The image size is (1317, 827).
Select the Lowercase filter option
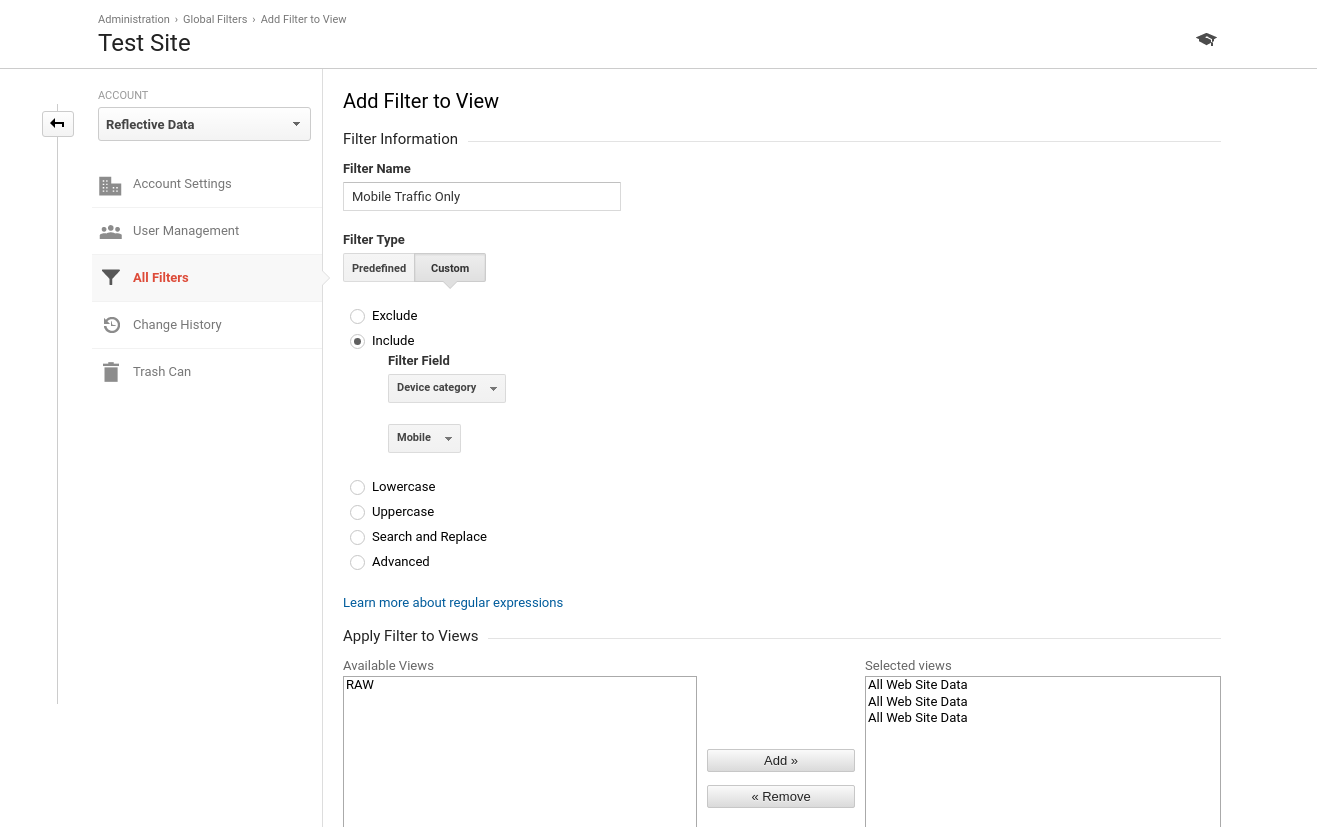pos(357,487)
